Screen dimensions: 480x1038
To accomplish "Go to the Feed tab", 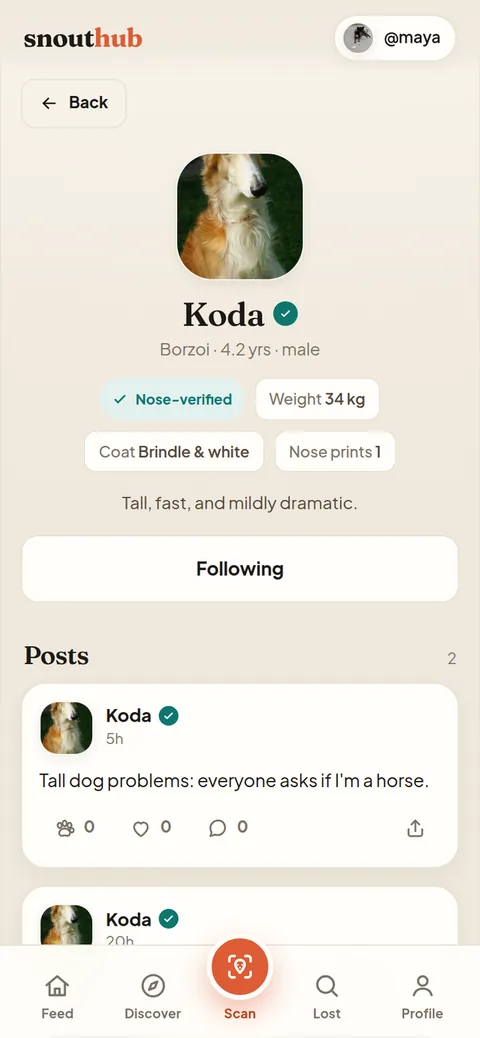I will click(x=57, y=998).
